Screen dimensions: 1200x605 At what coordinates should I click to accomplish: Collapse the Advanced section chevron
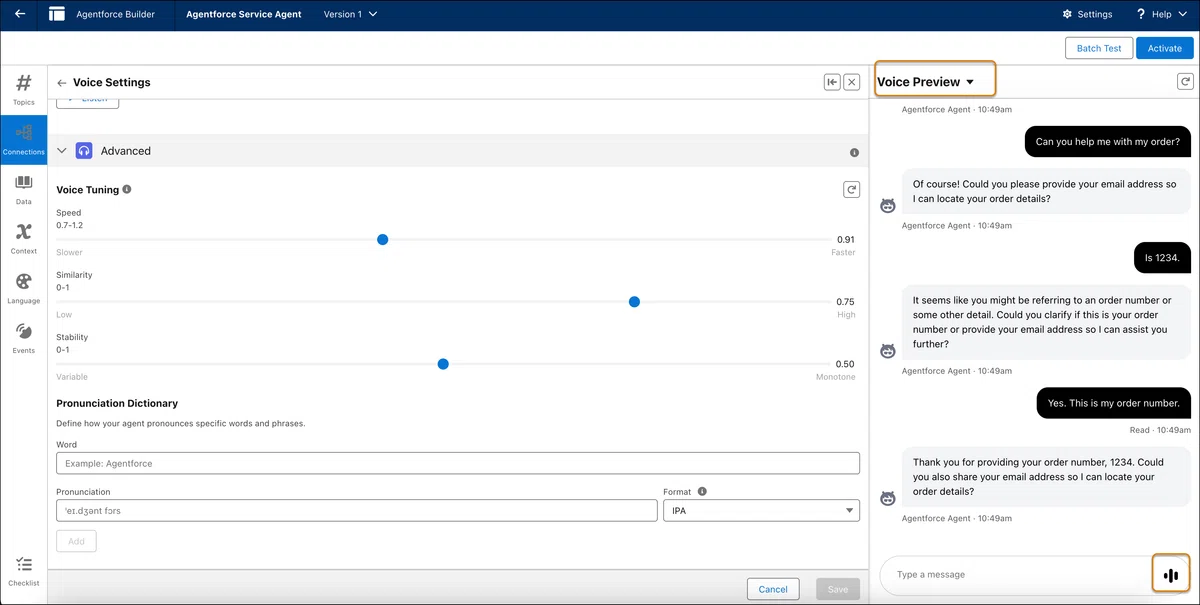(62, 151)
